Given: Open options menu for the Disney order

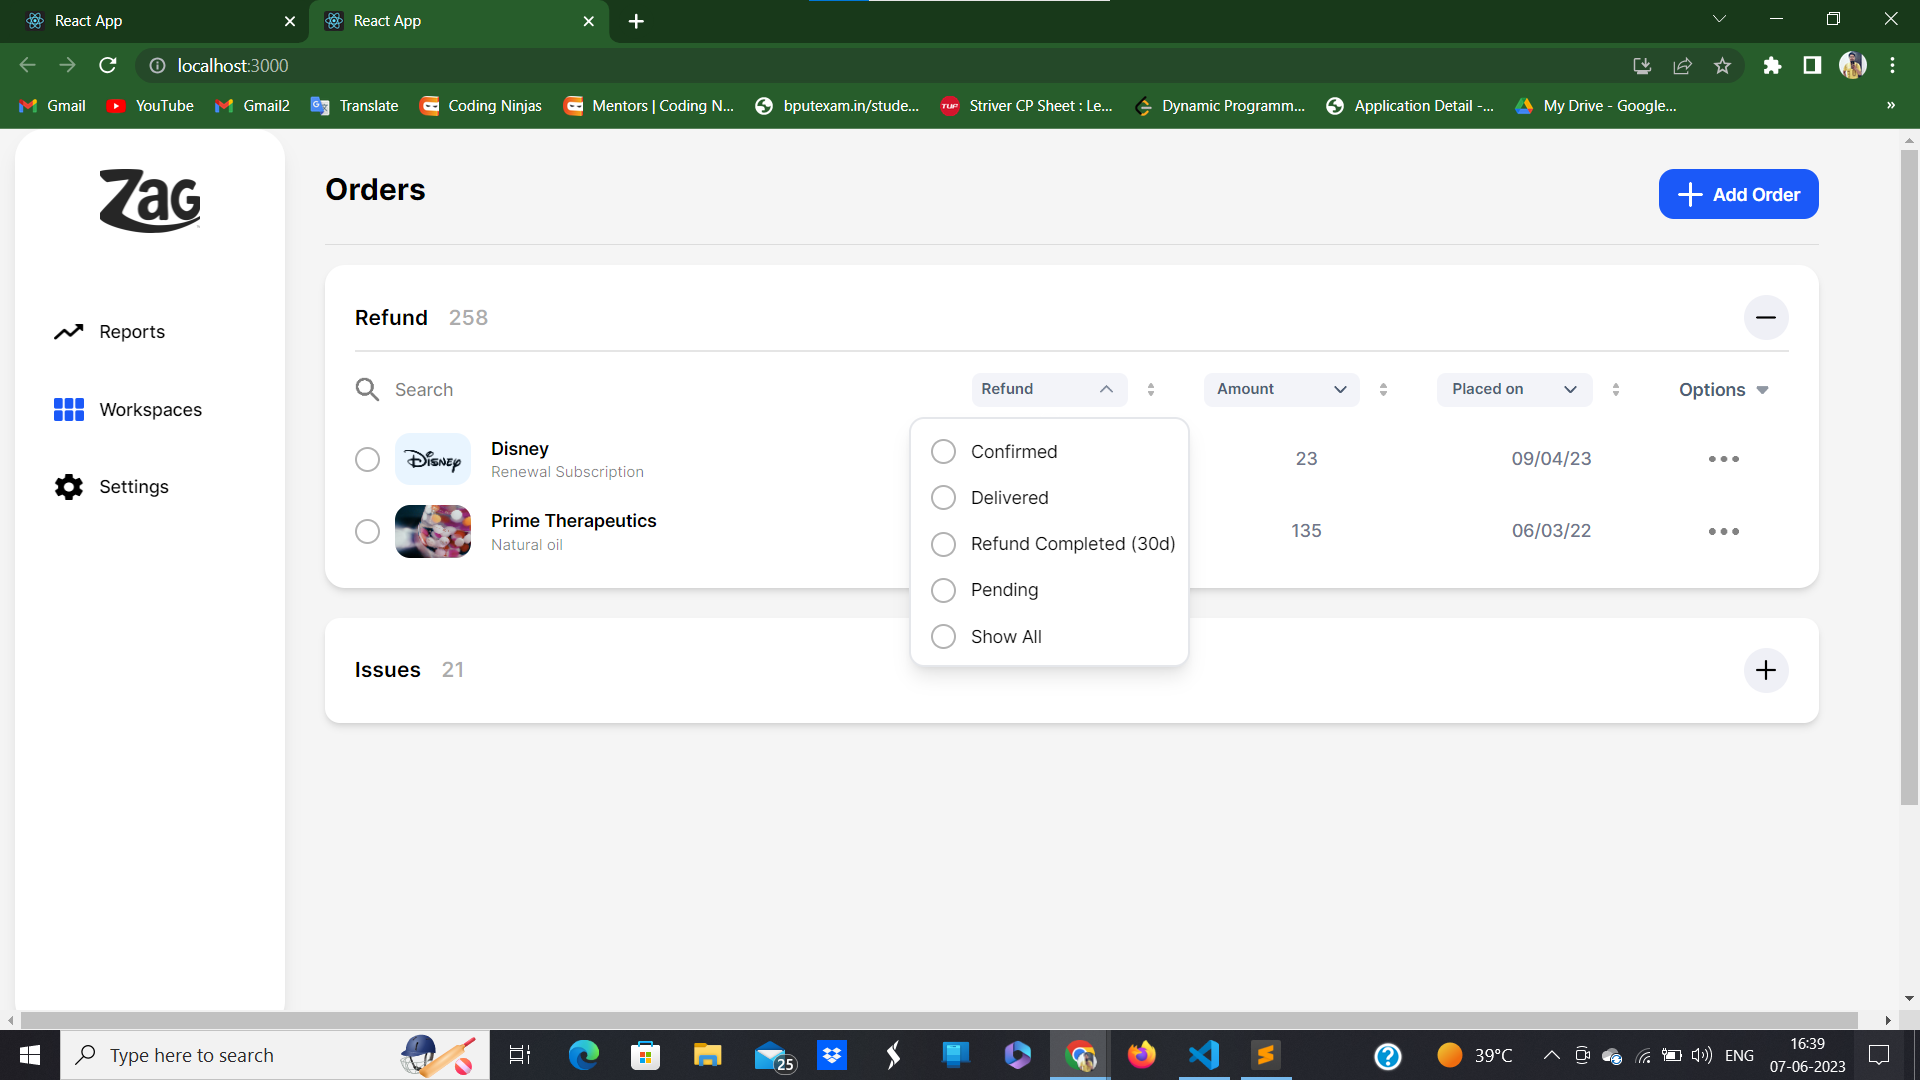Looking at the screenshot, I should point(1723,459).
